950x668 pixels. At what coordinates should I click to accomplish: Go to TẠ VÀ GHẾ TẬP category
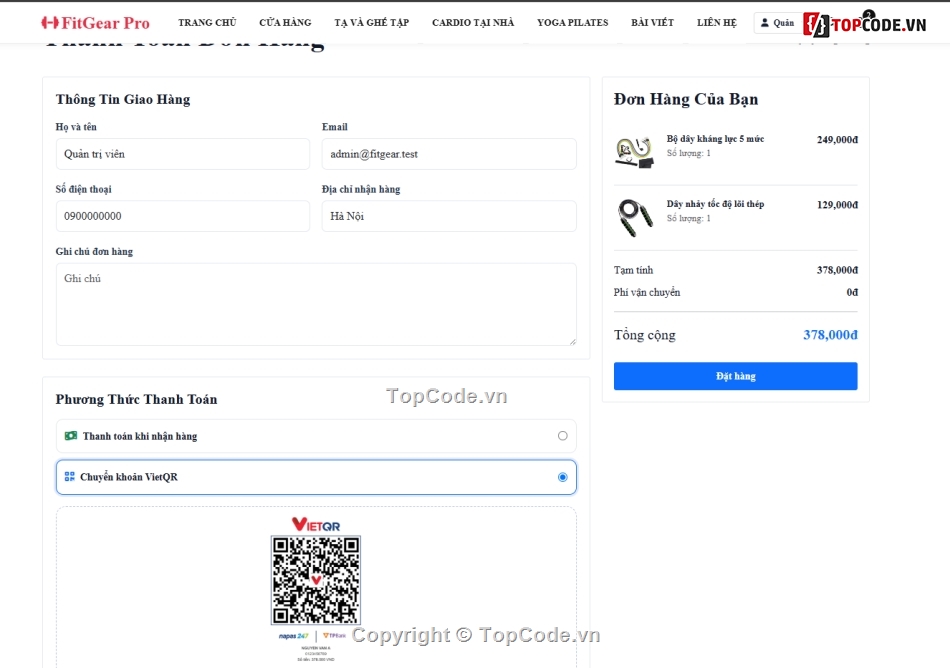pos(371,22)
